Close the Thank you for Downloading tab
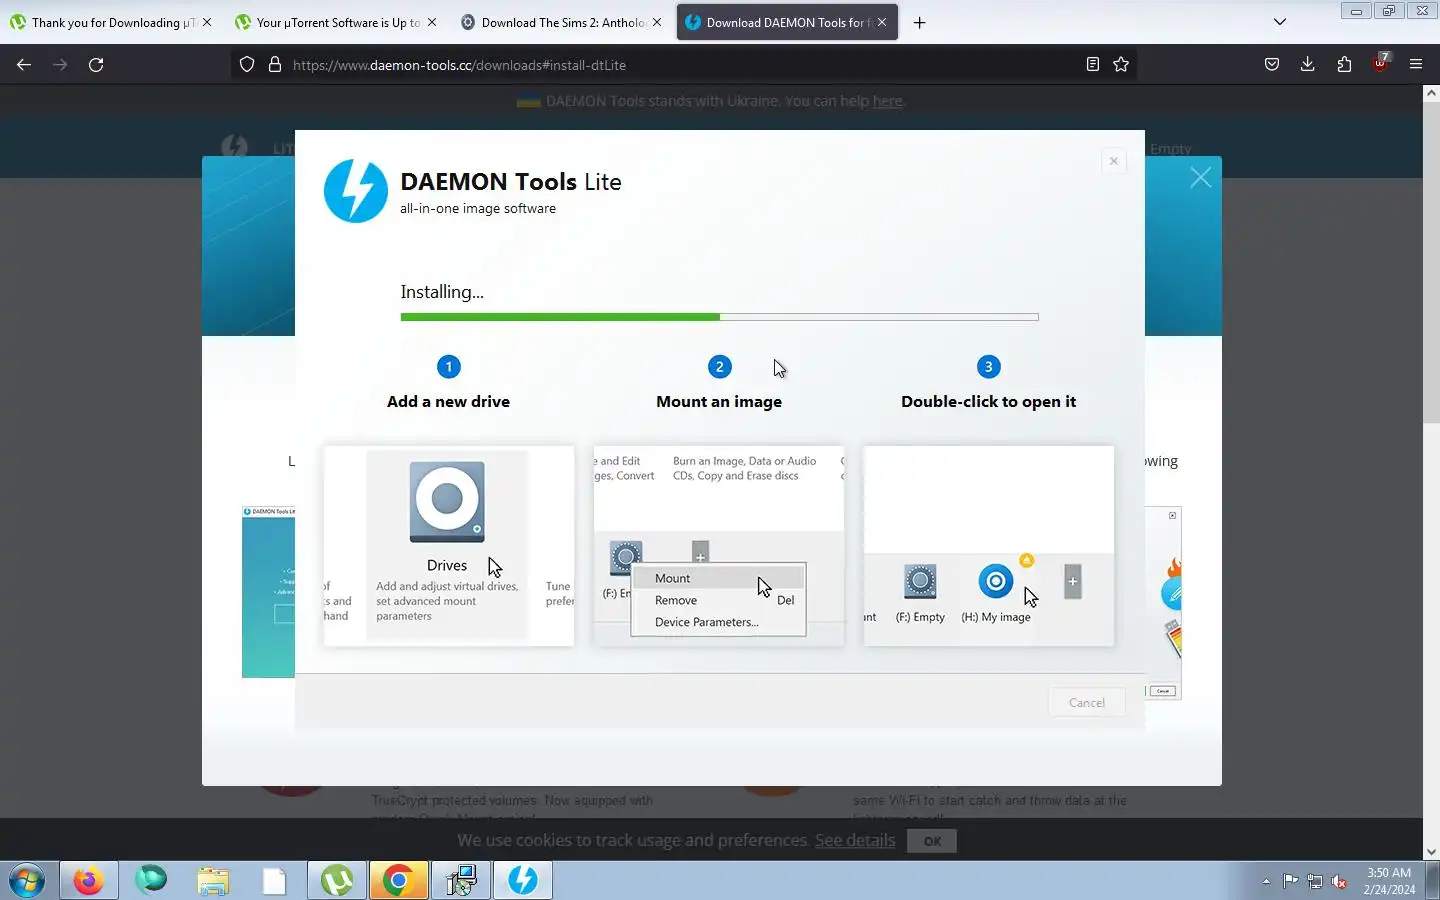 coord(207,22)
